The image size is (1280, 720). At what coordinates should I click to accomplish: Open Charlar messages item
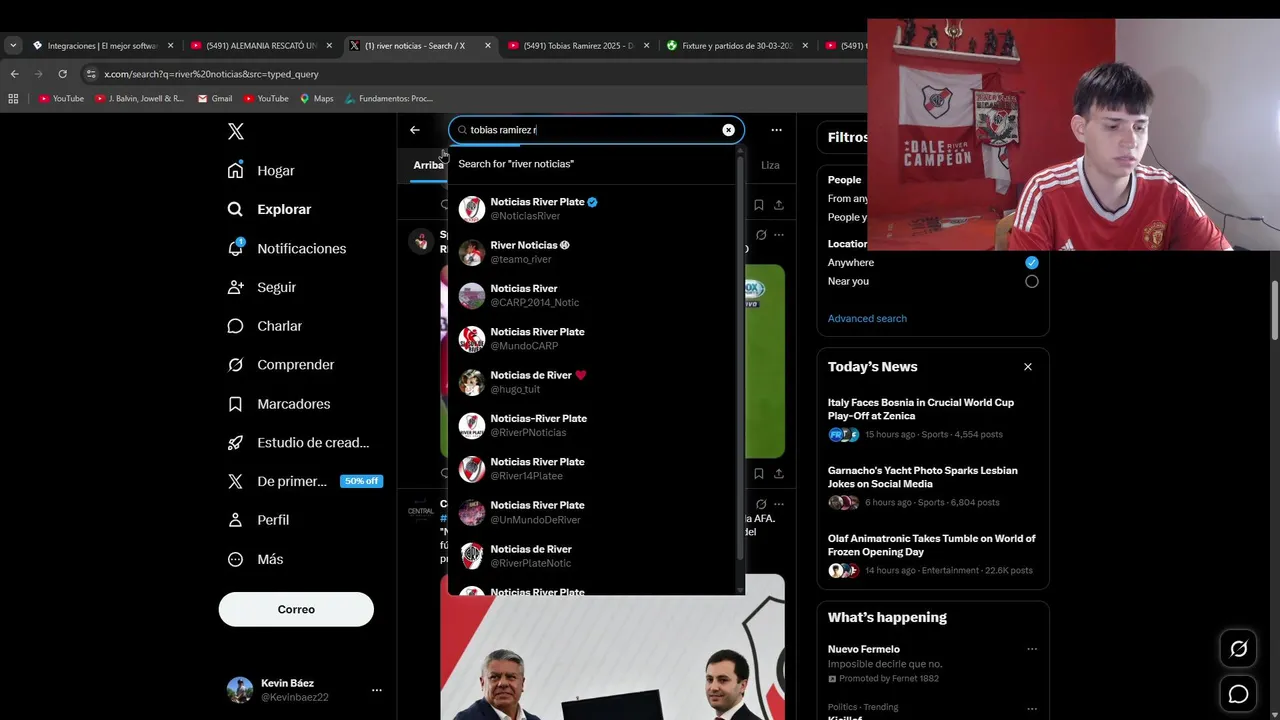click(x=264, y=326)
